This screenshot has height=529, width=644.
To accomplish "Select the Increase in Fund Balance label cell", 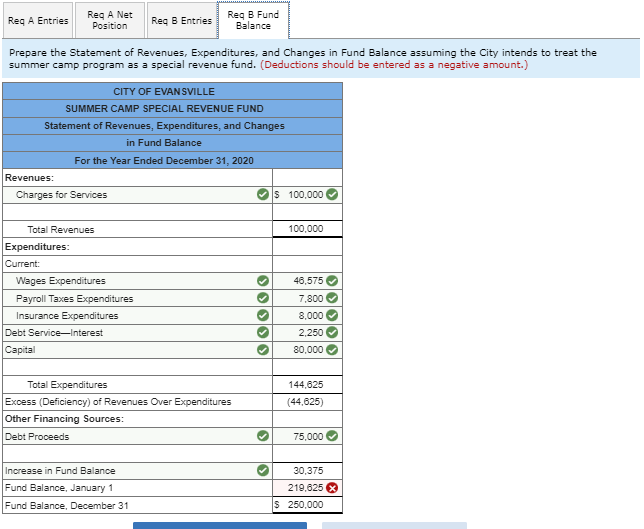I will tap(138, 471).
